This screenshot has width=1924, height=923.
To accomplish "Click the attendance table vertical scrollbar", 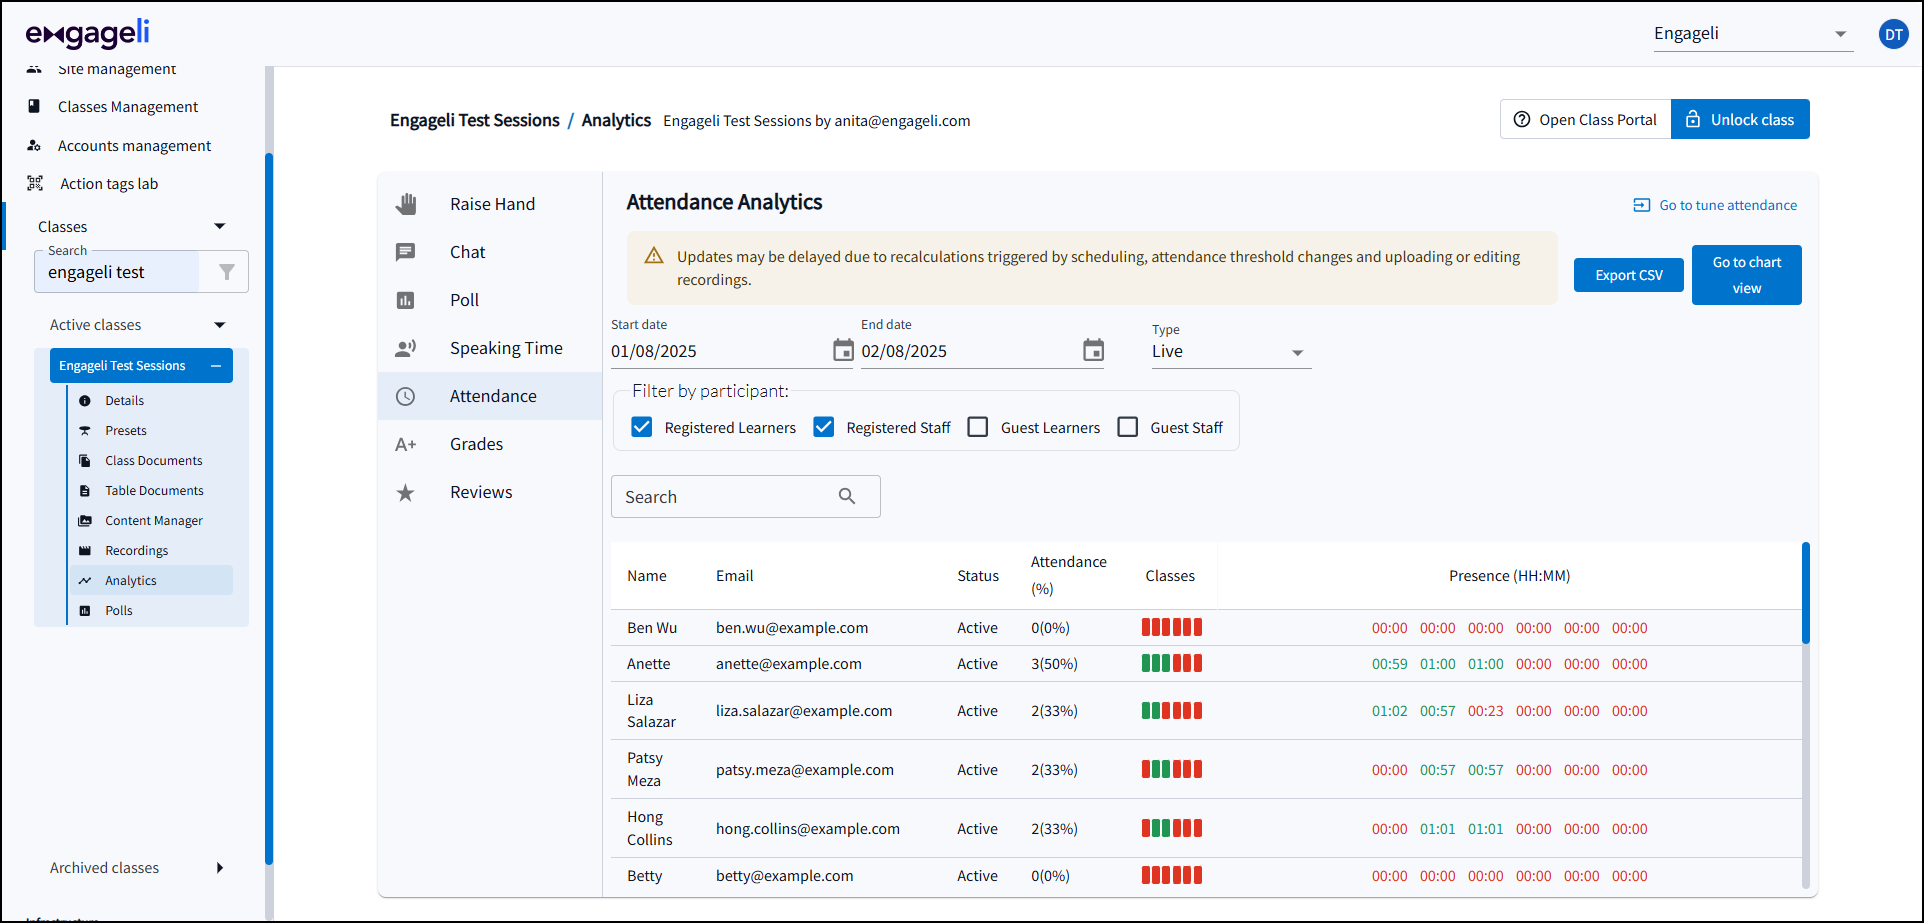I will [1806, 593].
